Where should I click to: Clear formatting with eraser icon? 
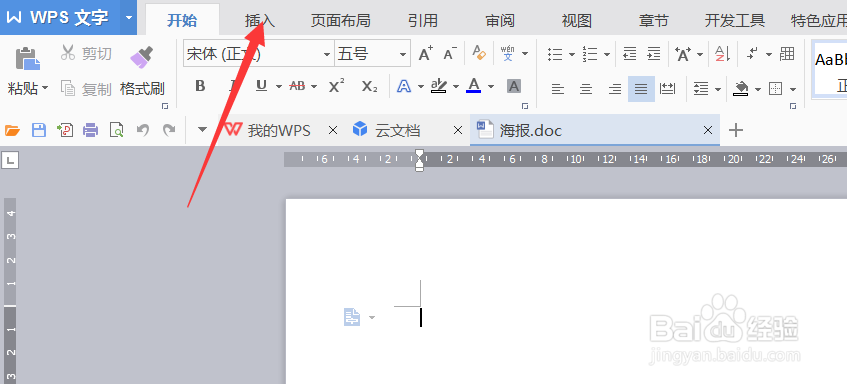[x=479, y=53]
